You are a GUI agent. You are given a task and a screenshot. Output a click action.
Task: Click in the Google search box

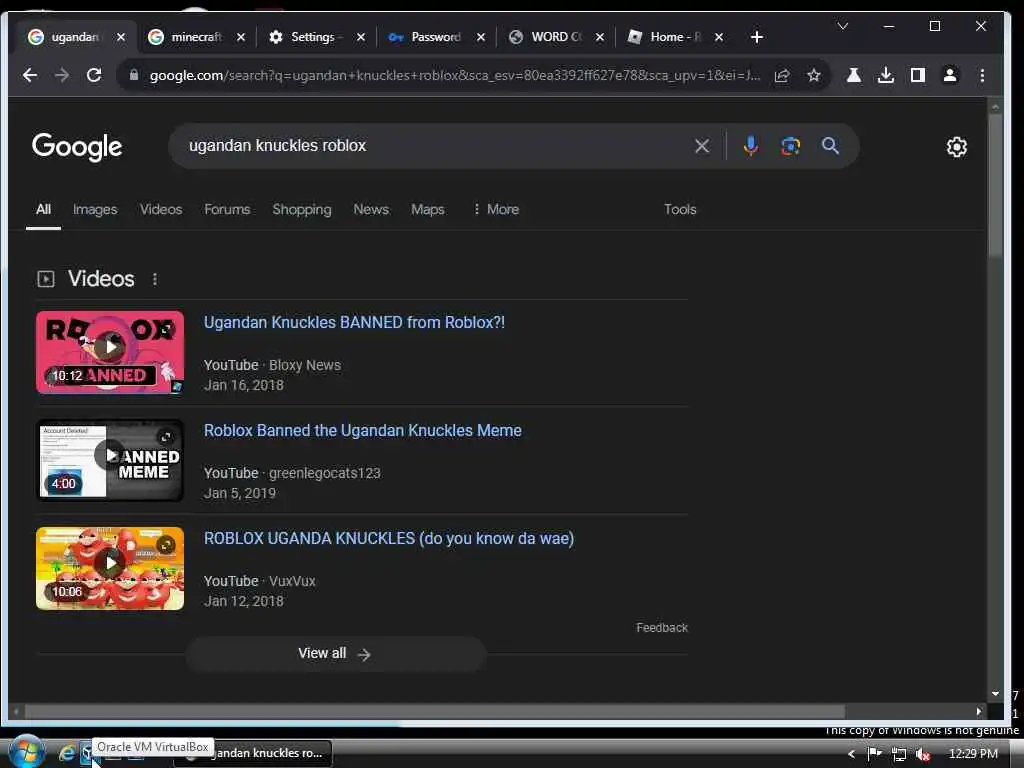coord(431,146)
